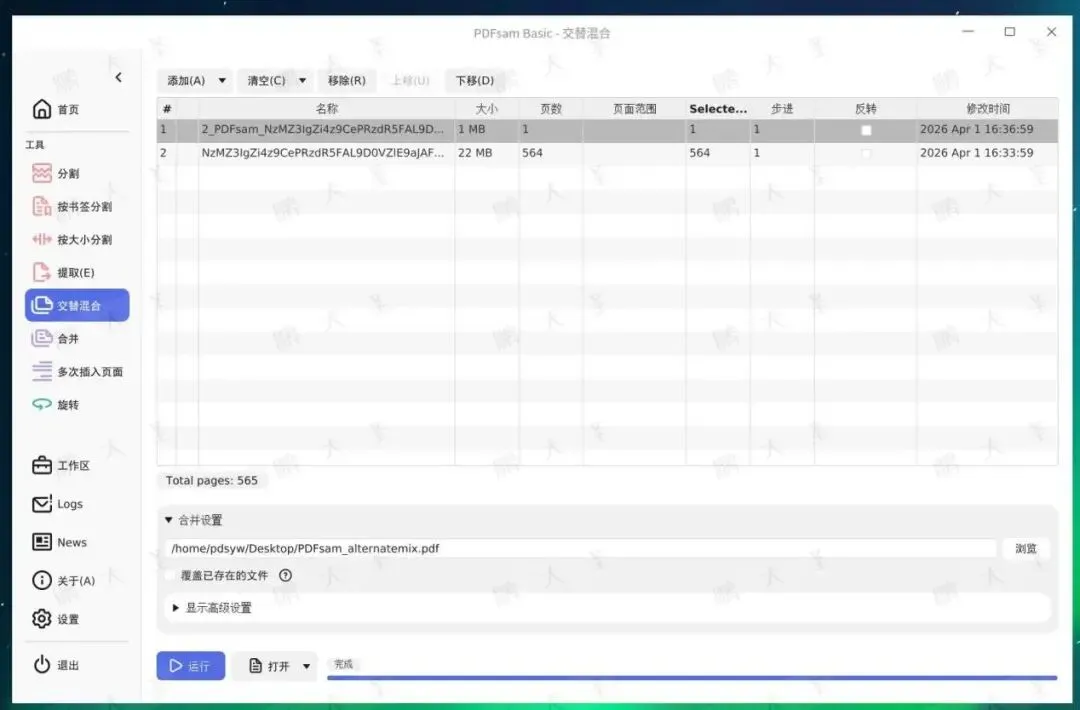Viewport: 1080px width, 710px height.
Task: Click the completed progress bar
Action: click(692, 678)
